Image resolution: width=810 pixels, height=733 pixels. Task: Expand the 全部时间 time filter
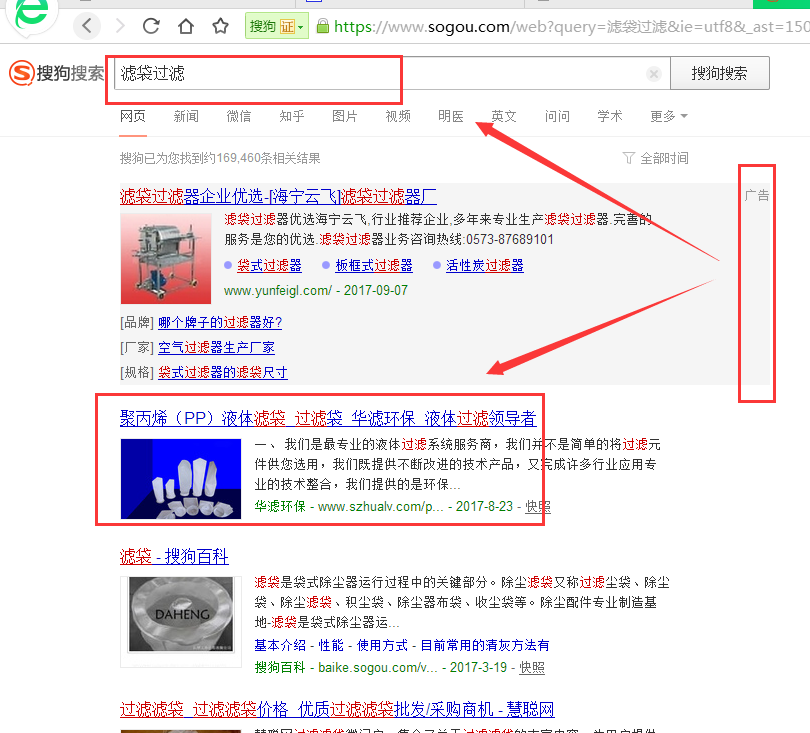(x=655, y=158)
